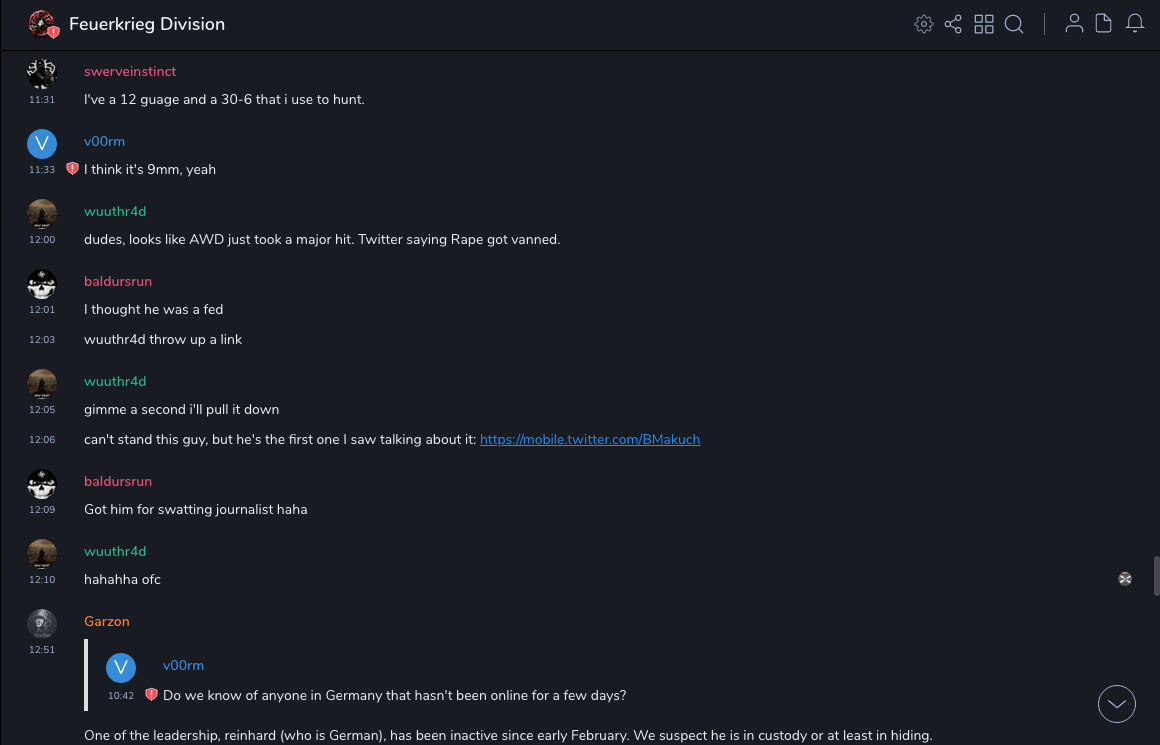Open the files panel icon
The image size is (1160, 745).
coord(1104,24)
